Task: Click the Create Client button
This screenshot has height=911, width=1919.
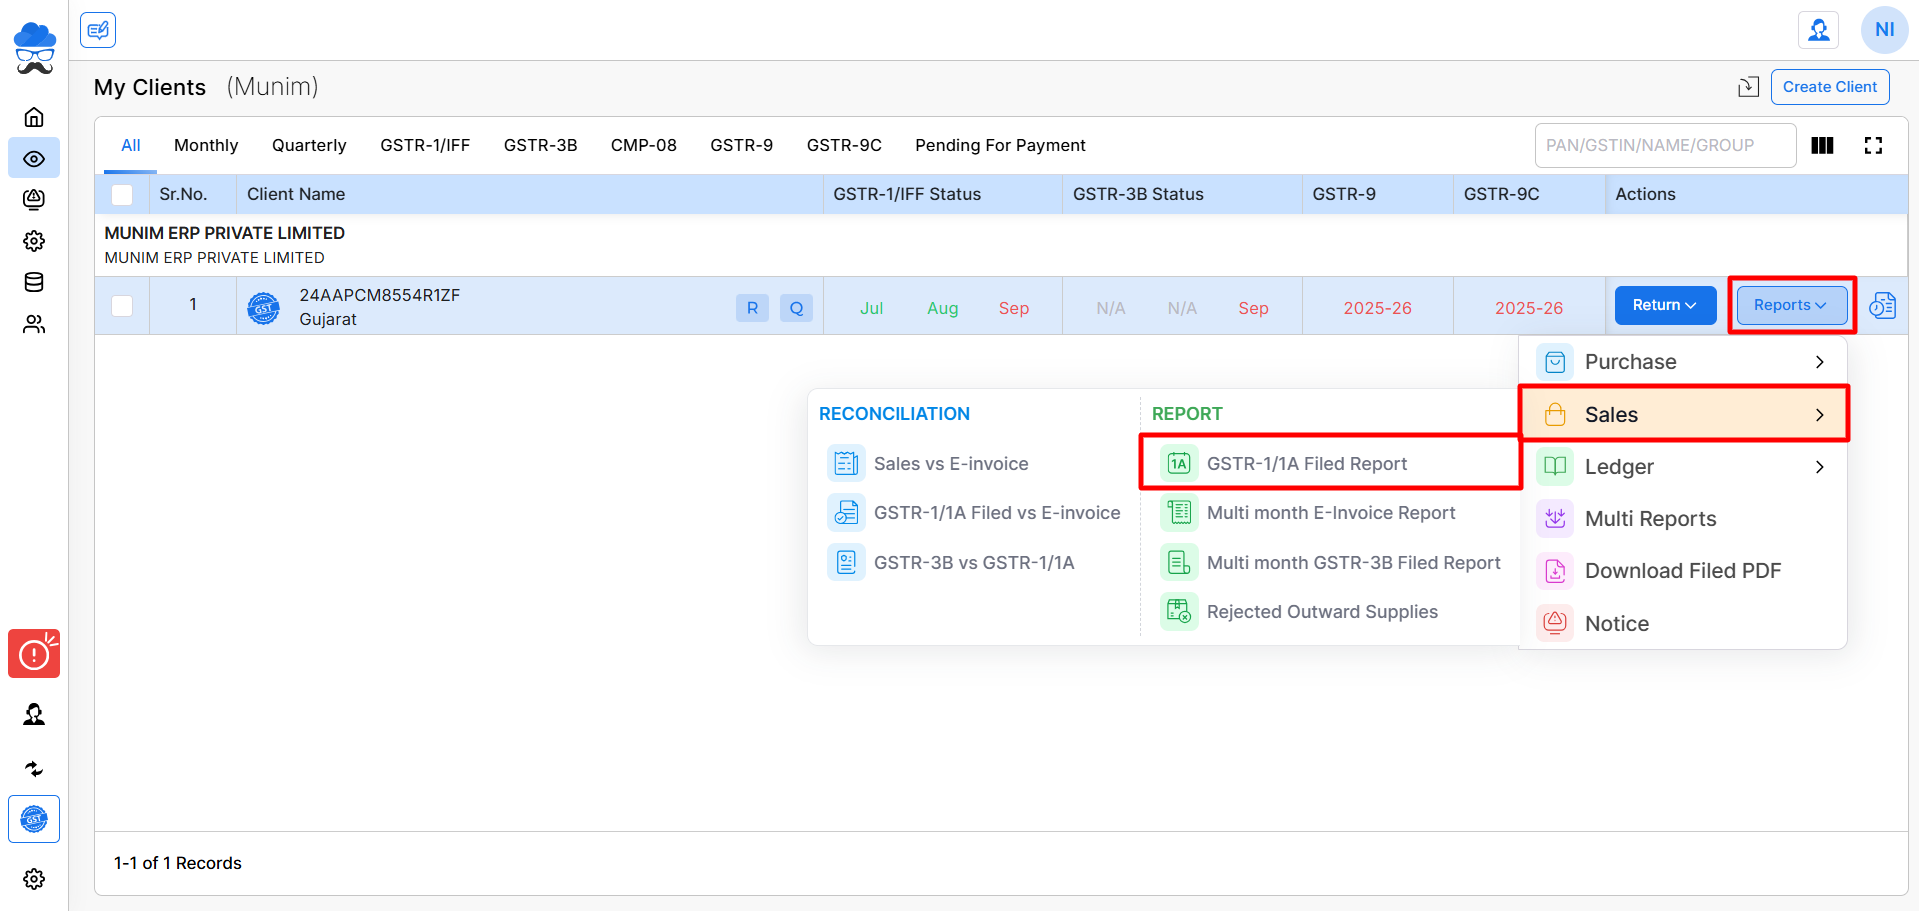Action: tap(1829, 87)
